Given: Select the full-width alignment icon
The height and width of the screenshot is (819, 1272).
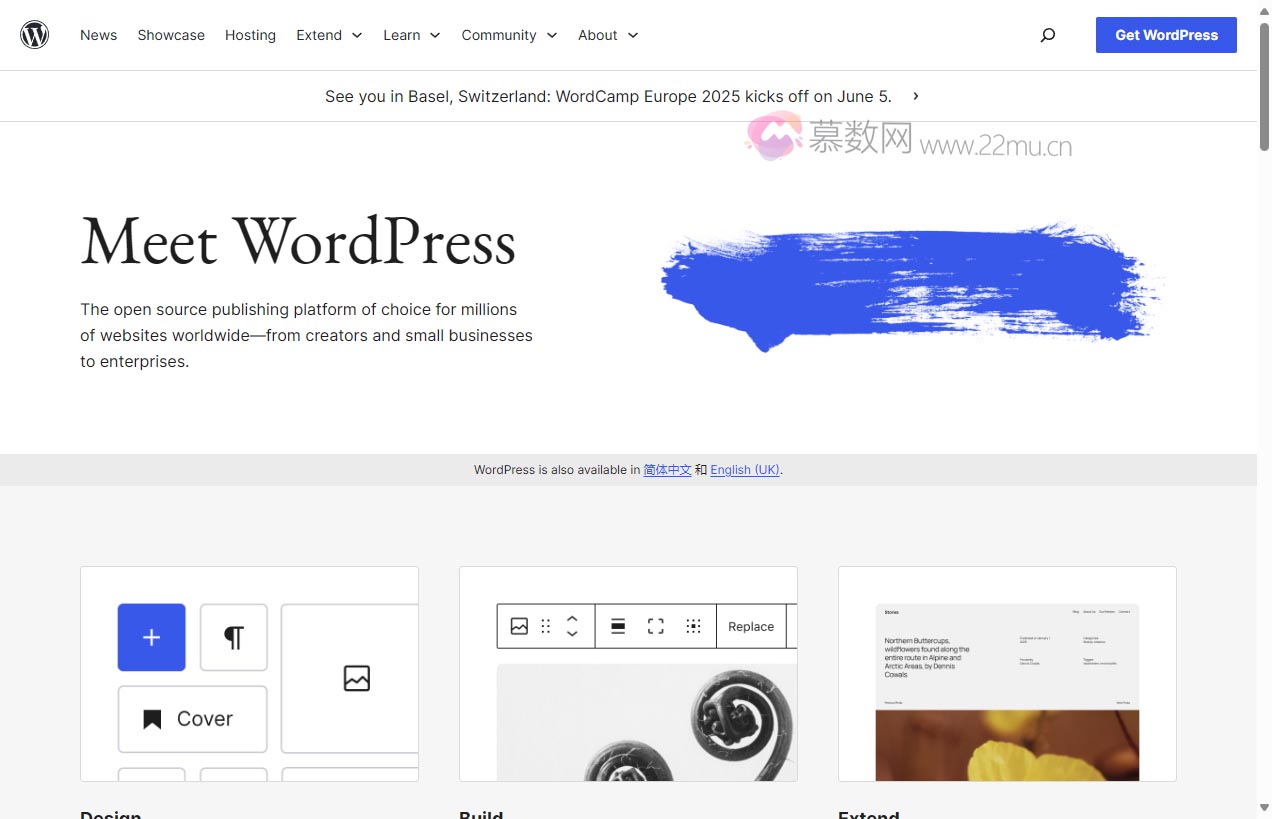Looking at the screenshot, I should 655,626.
